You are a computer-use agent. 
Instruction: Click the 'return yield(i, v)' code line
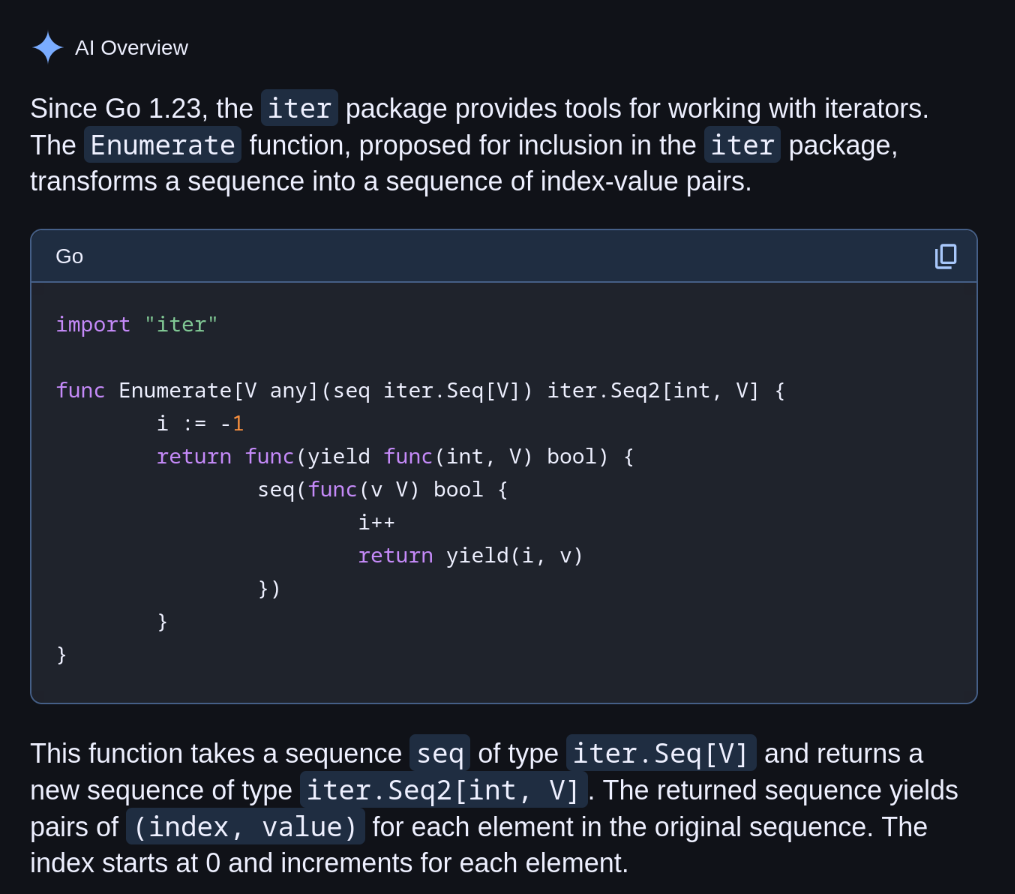coord(470,555)
